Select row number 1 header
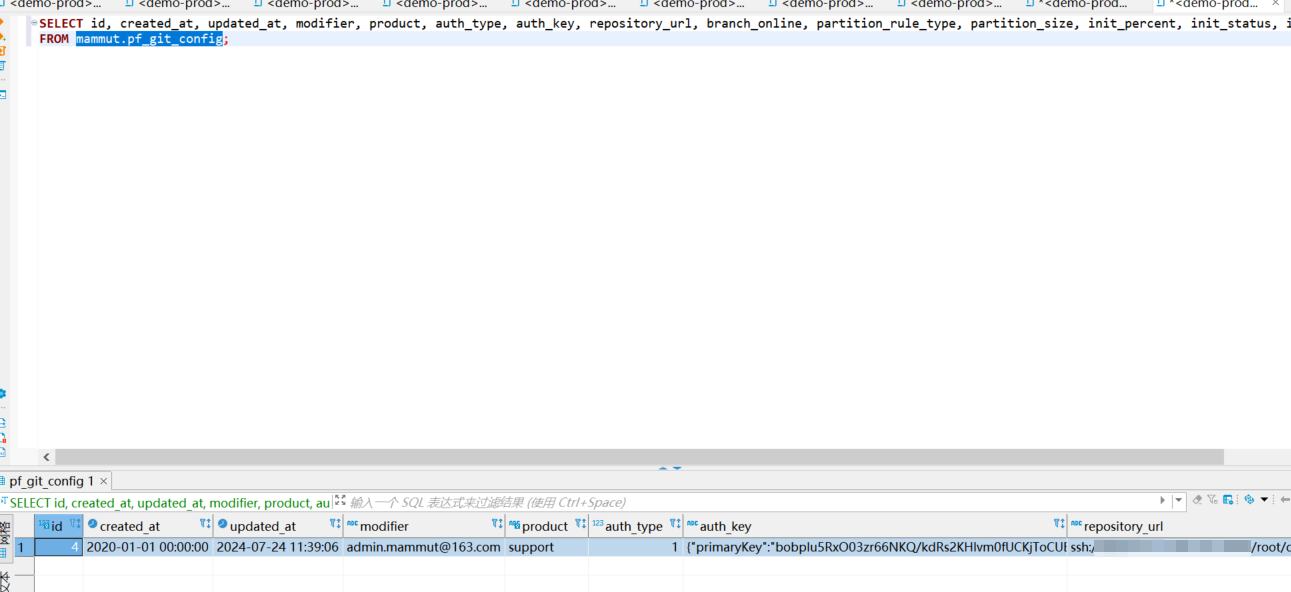Viewport: 1291px width, 592px height. tap(20, 547)
